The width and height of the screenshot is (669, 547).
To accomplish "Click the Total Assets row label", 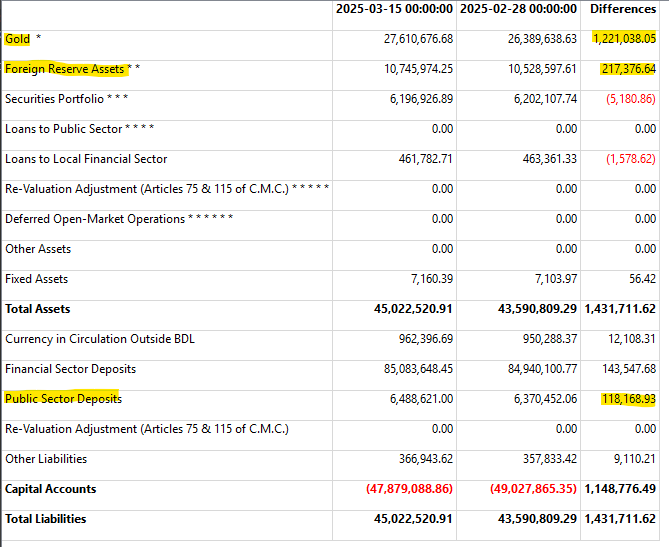I will tap(38, 309).
